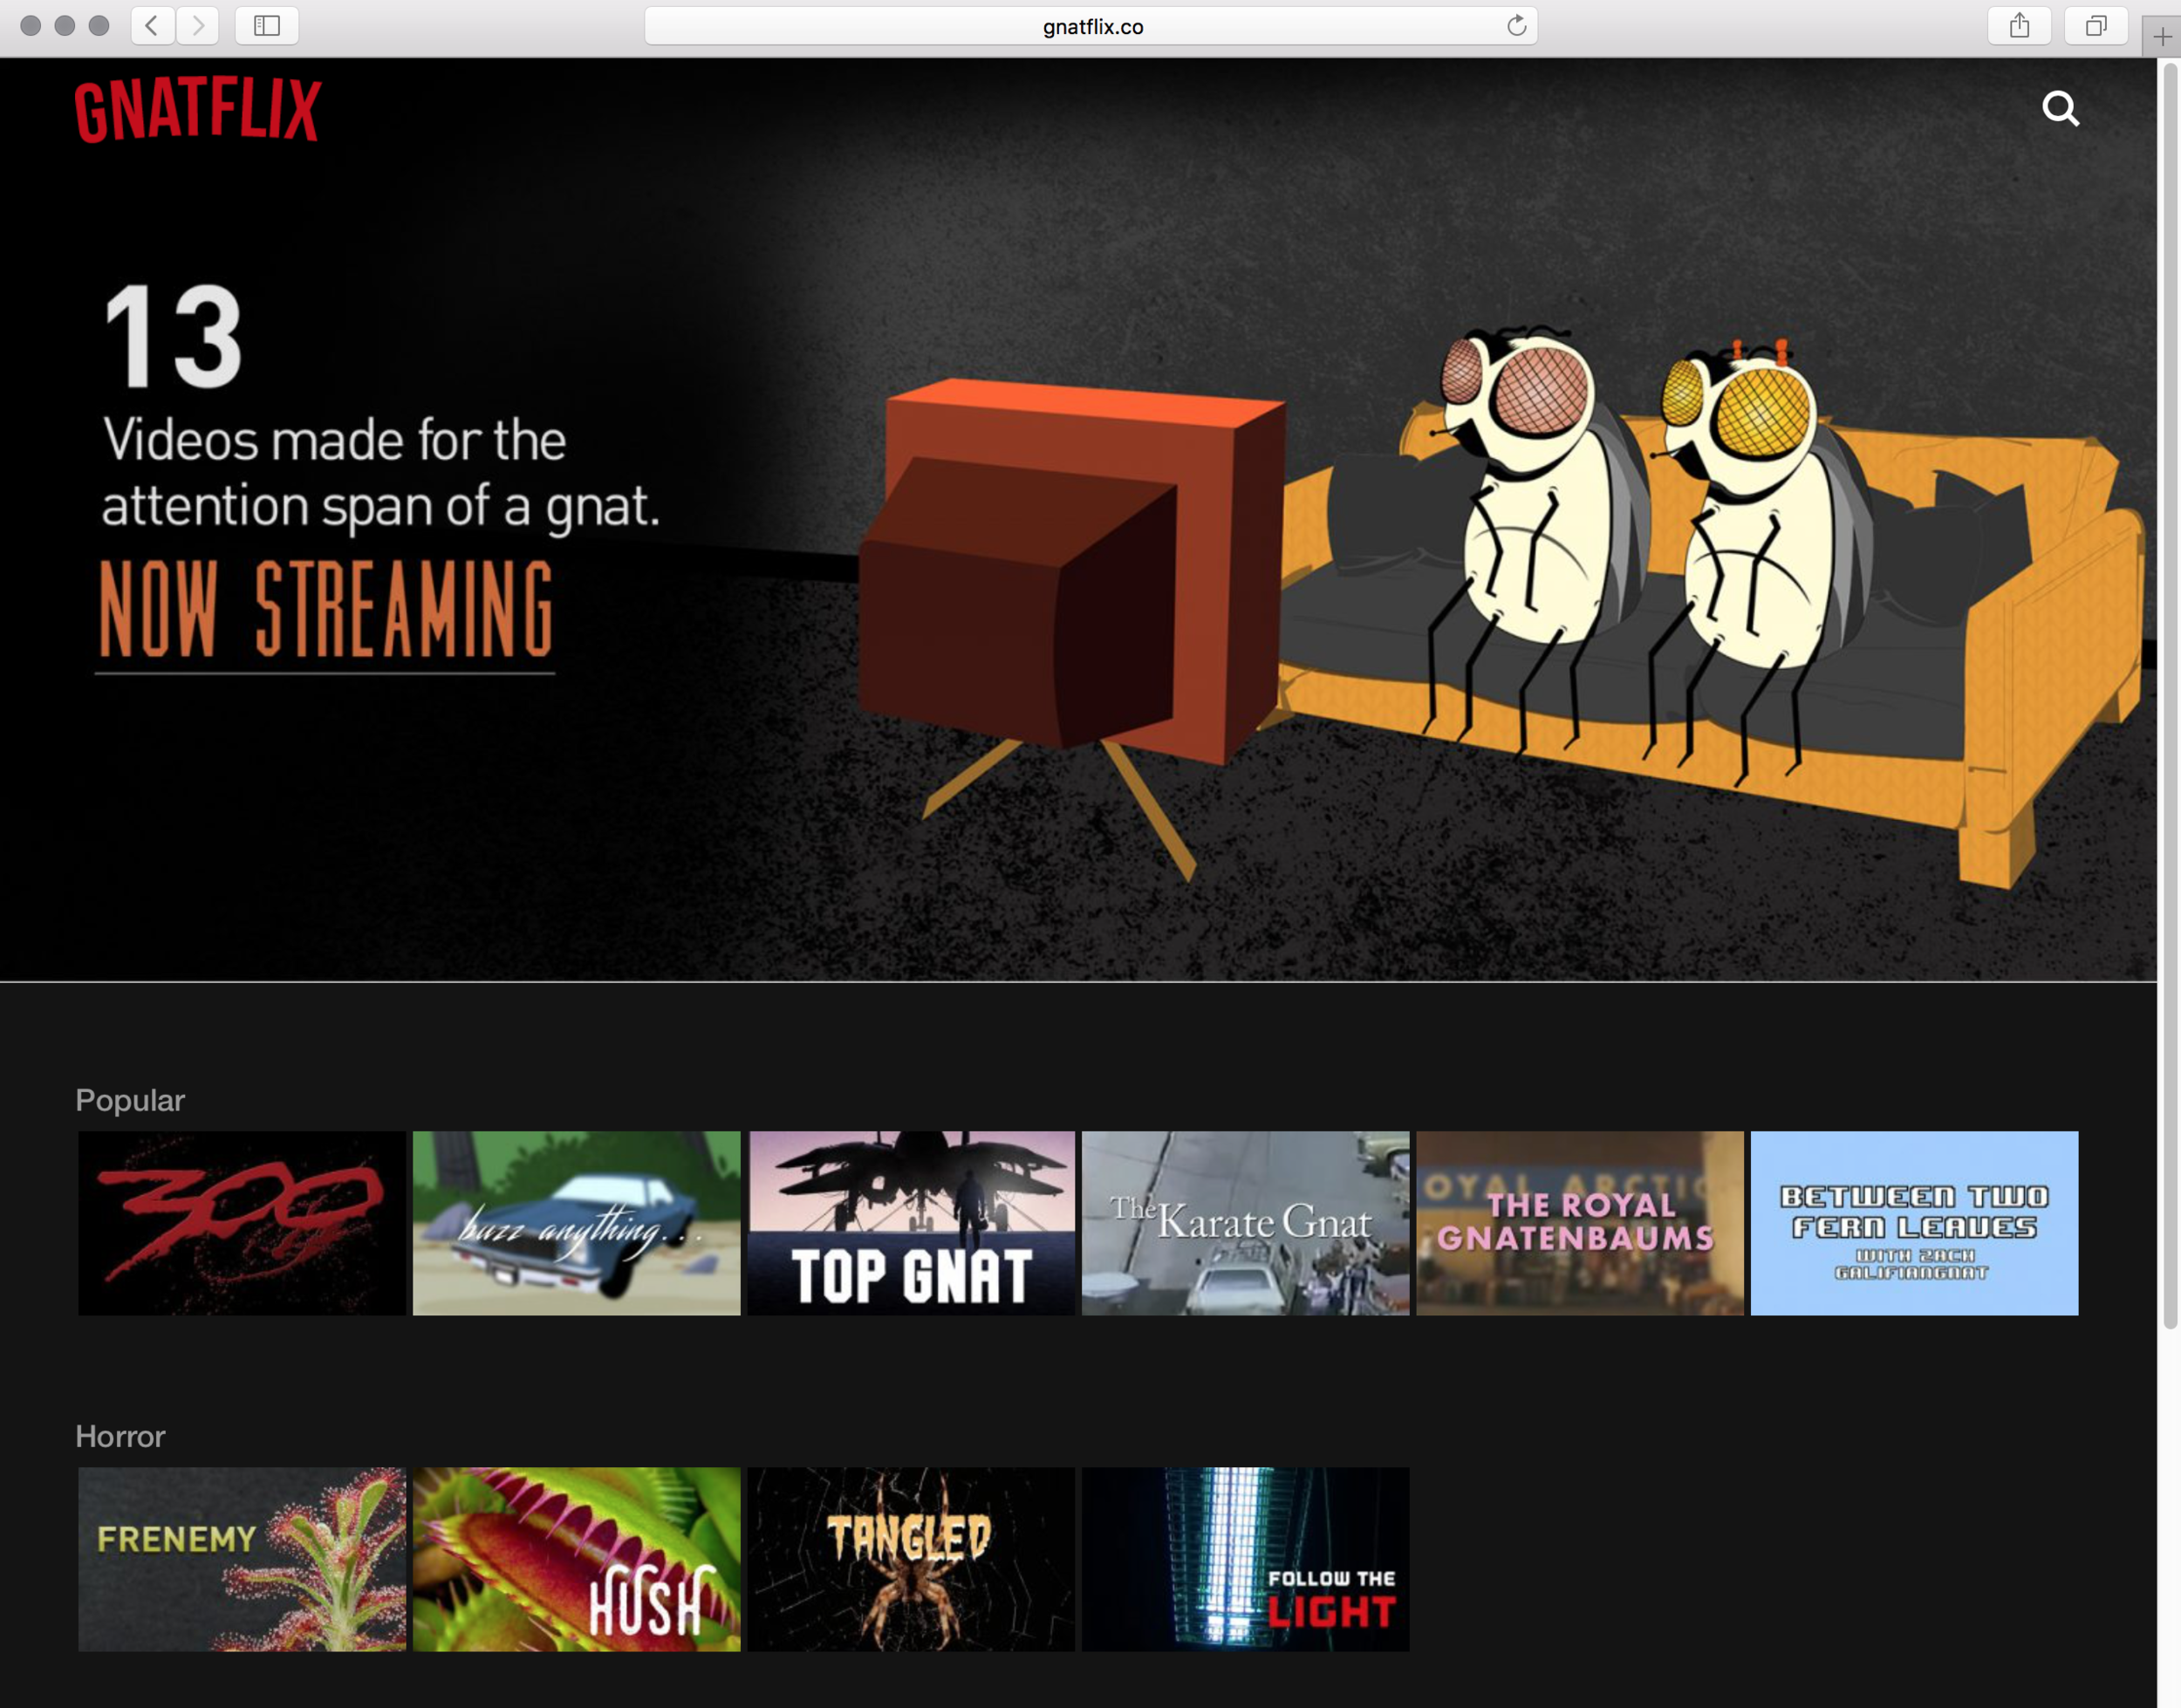This screenshot has width=2181, height=1708.
Task: Click the Safari back arrow button
Action: 152,26
